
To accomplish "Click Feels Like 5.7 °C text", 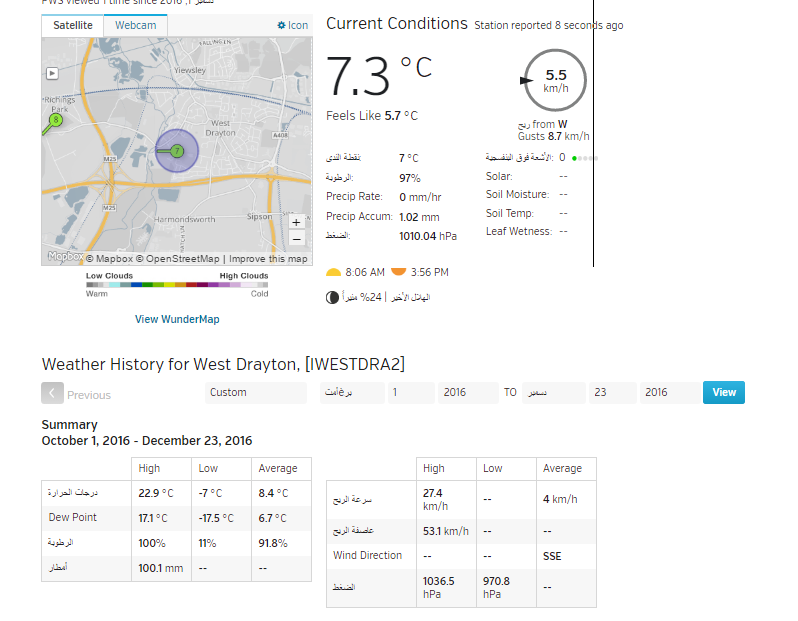I will [x=372, y=116].
